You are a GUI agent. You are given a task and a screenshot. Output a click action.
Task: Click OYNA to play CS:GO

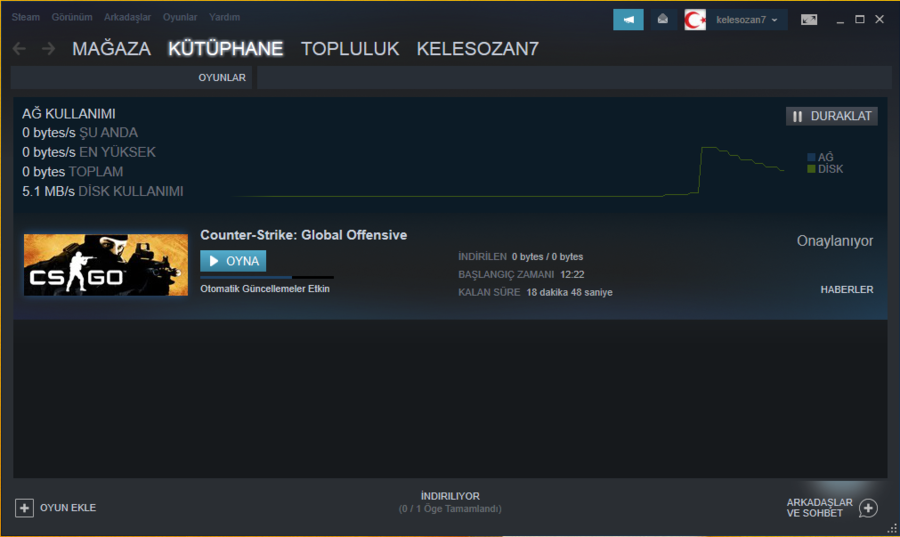point(233,261)
